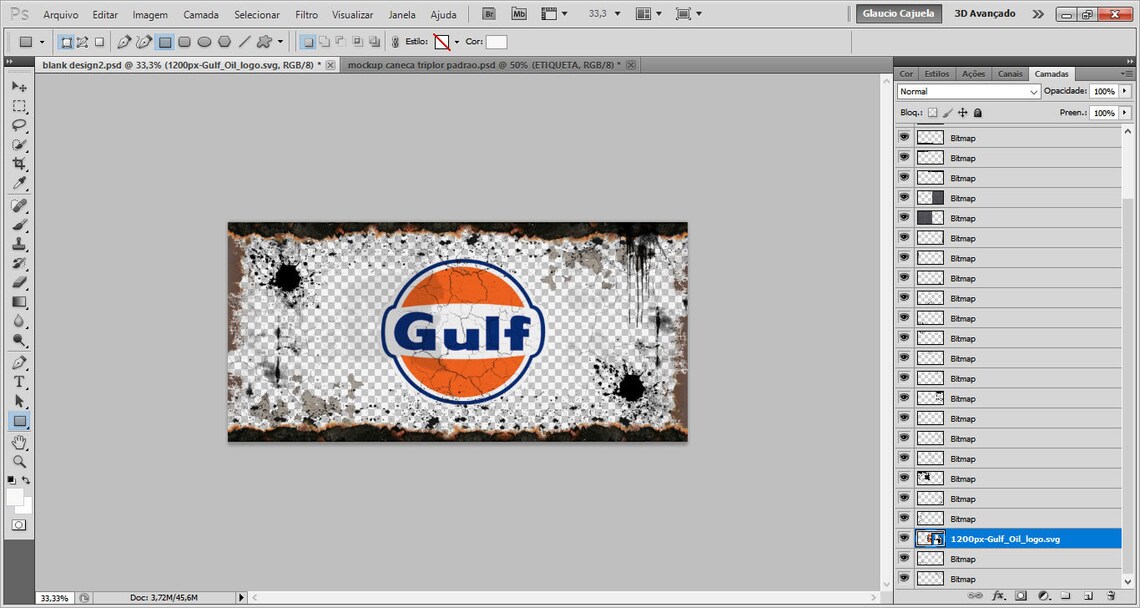Open the Launch Bridge icon in toolbar

click(x=489, y=13)
